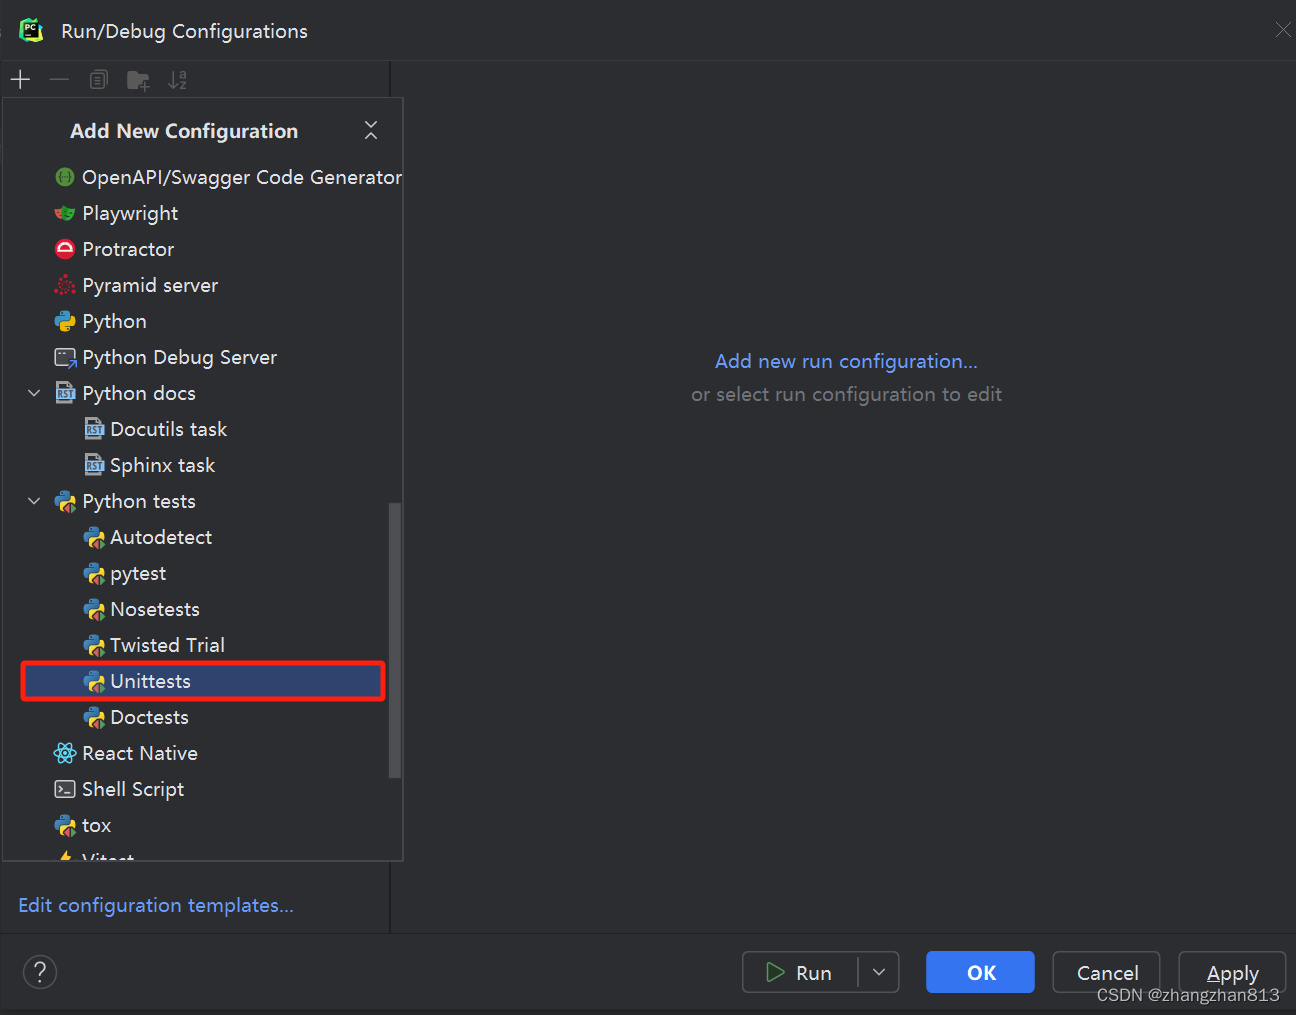Screen dimensions: 1296x1015
Task: Collapse the Python docs tree node
Action: 34,393
